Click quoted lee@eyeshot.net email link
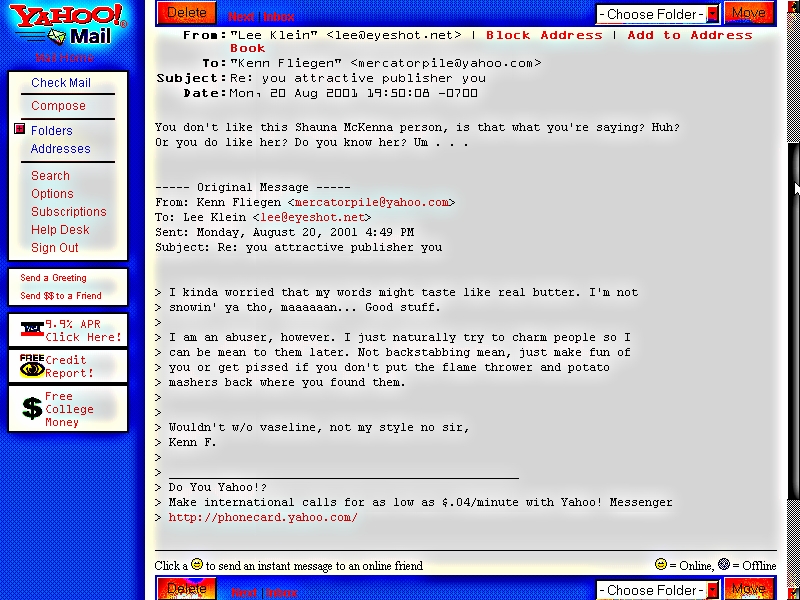This screenshot has width=800, height=600. click(x=312, y=217)
